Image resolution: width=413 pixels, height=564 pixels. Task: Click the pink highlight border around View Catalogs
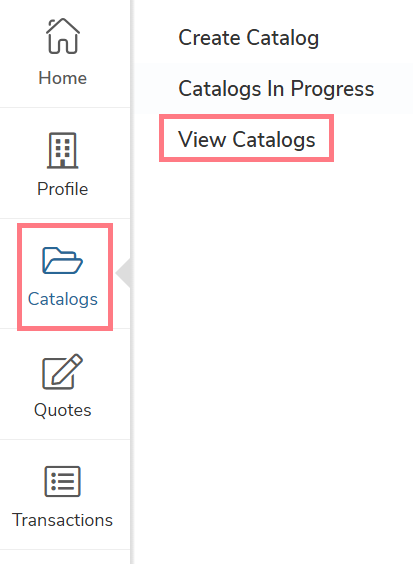(x=246, y=117)
